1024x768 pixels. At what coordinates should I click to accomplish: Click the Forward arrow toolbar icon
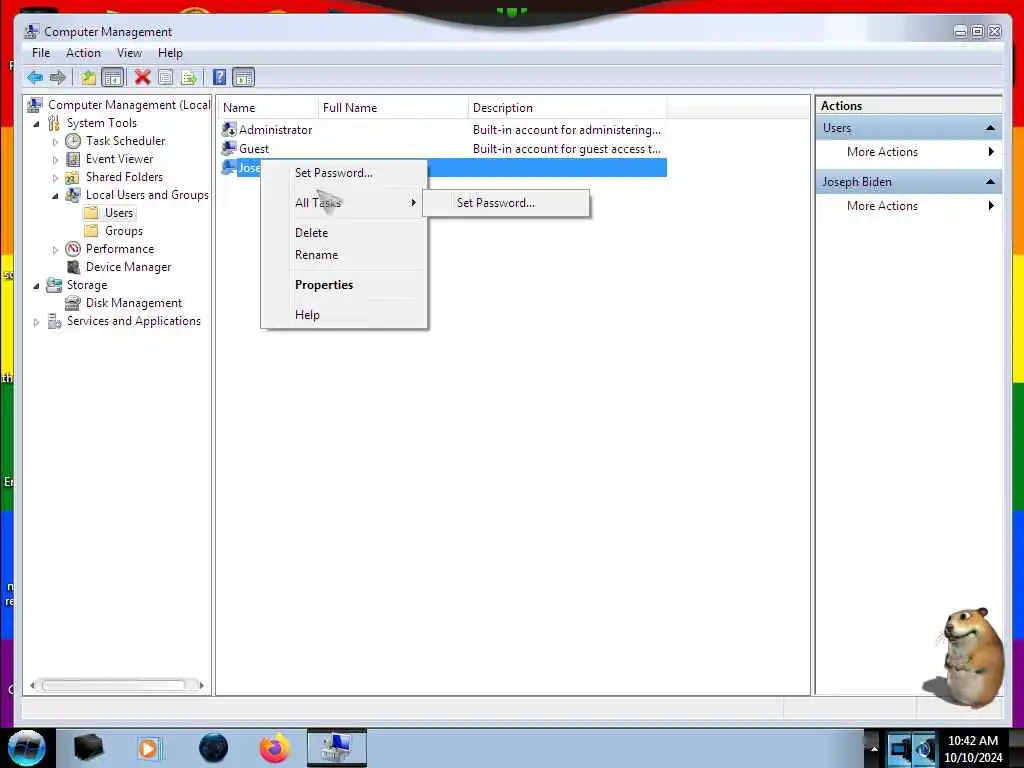57,78
